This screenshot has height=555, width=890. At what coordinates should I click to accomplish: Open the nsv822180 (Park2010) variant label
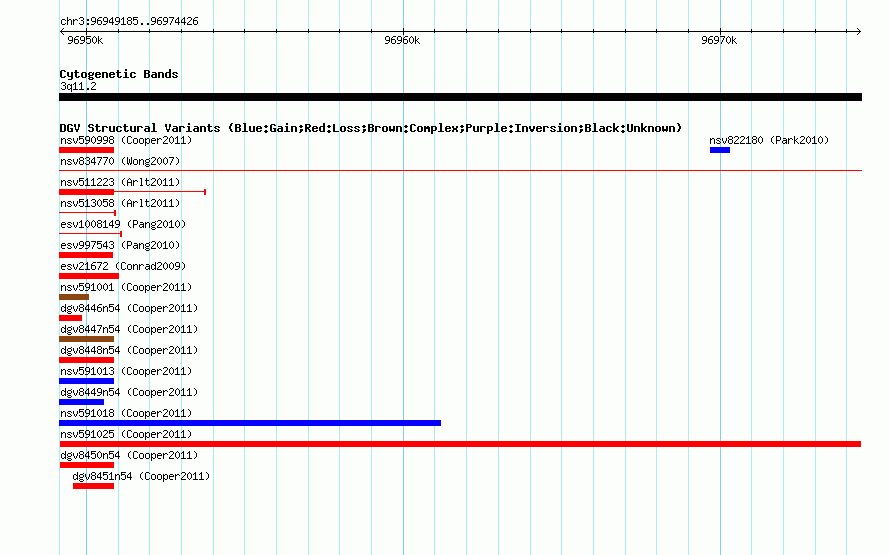tap(769, 140)
